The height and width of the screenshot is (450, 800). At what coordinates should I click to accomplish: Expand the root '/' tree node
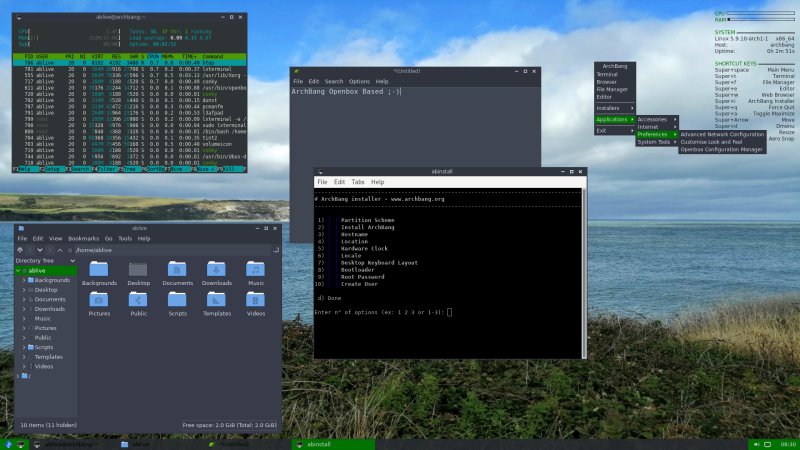[x=18, y=376]
